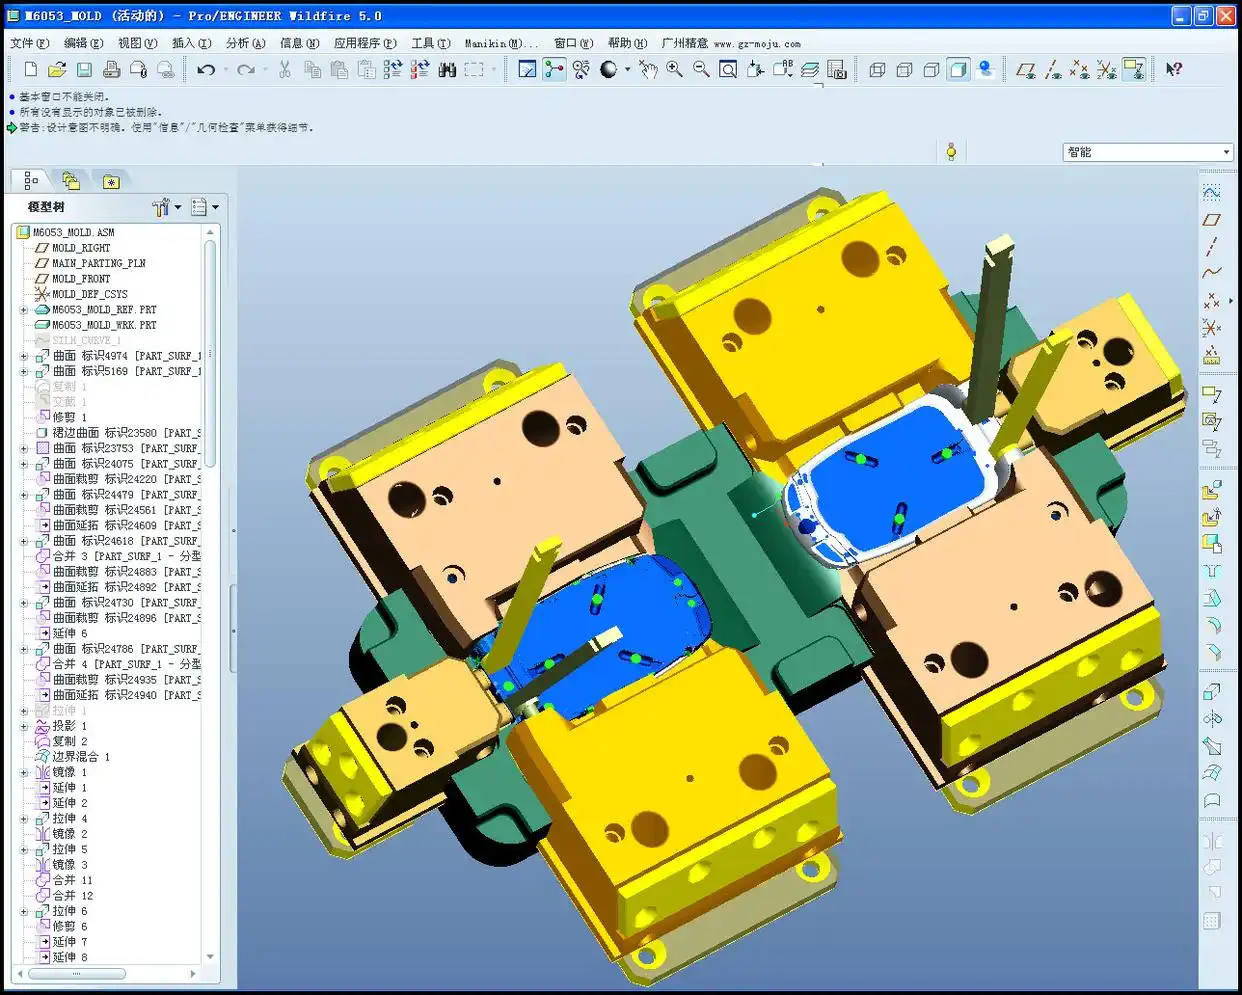Click the binoculars Find icon
This screenshot has width=1242, height=995.
447,69
